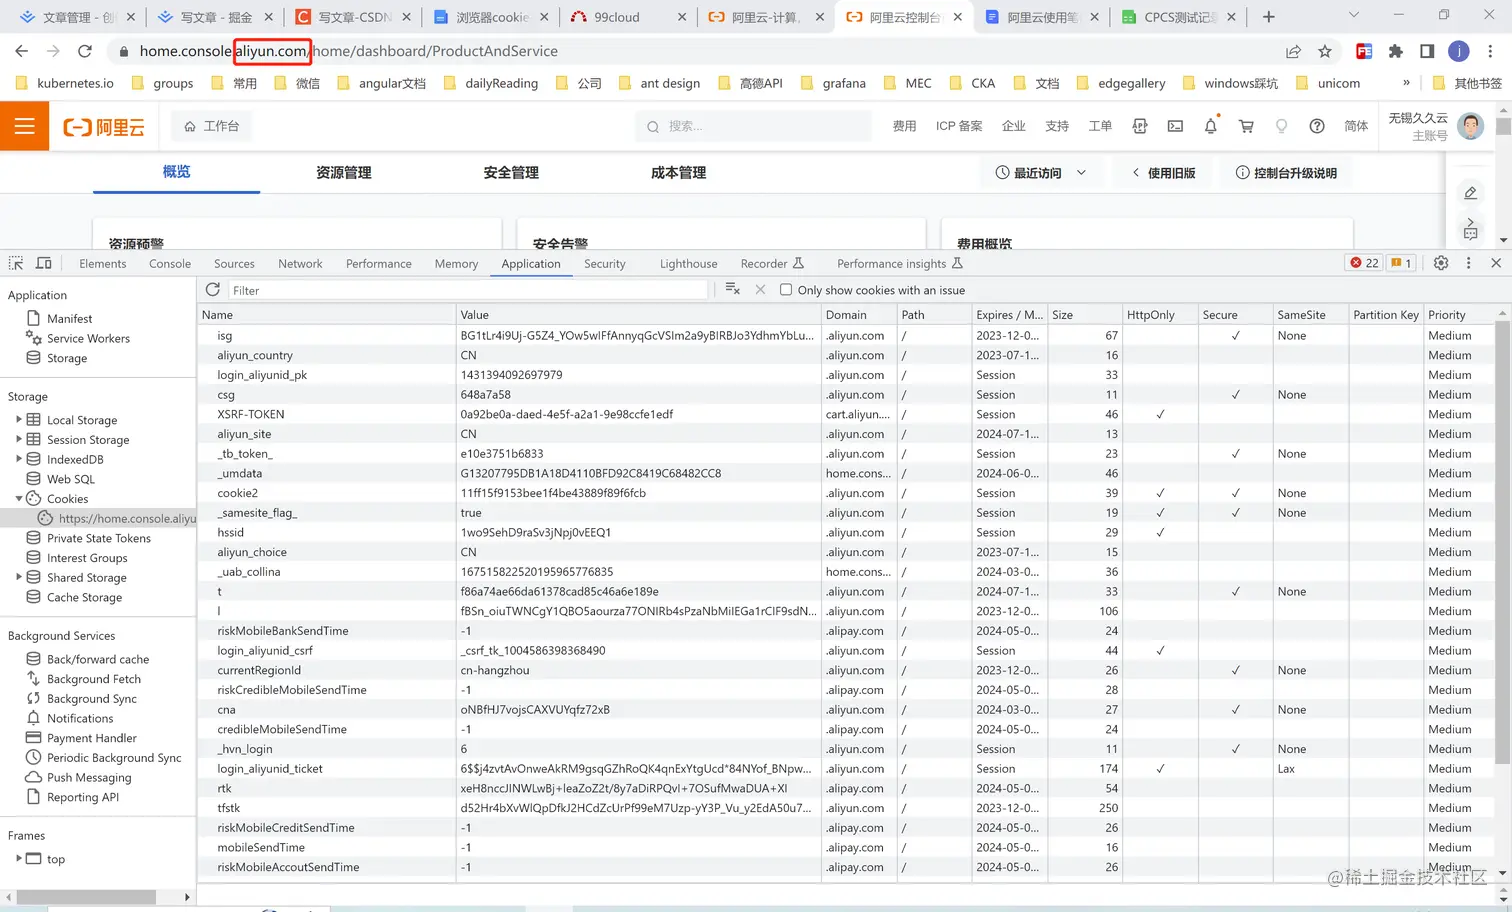Select Service Workers in the sidebar

coord(88,338)
